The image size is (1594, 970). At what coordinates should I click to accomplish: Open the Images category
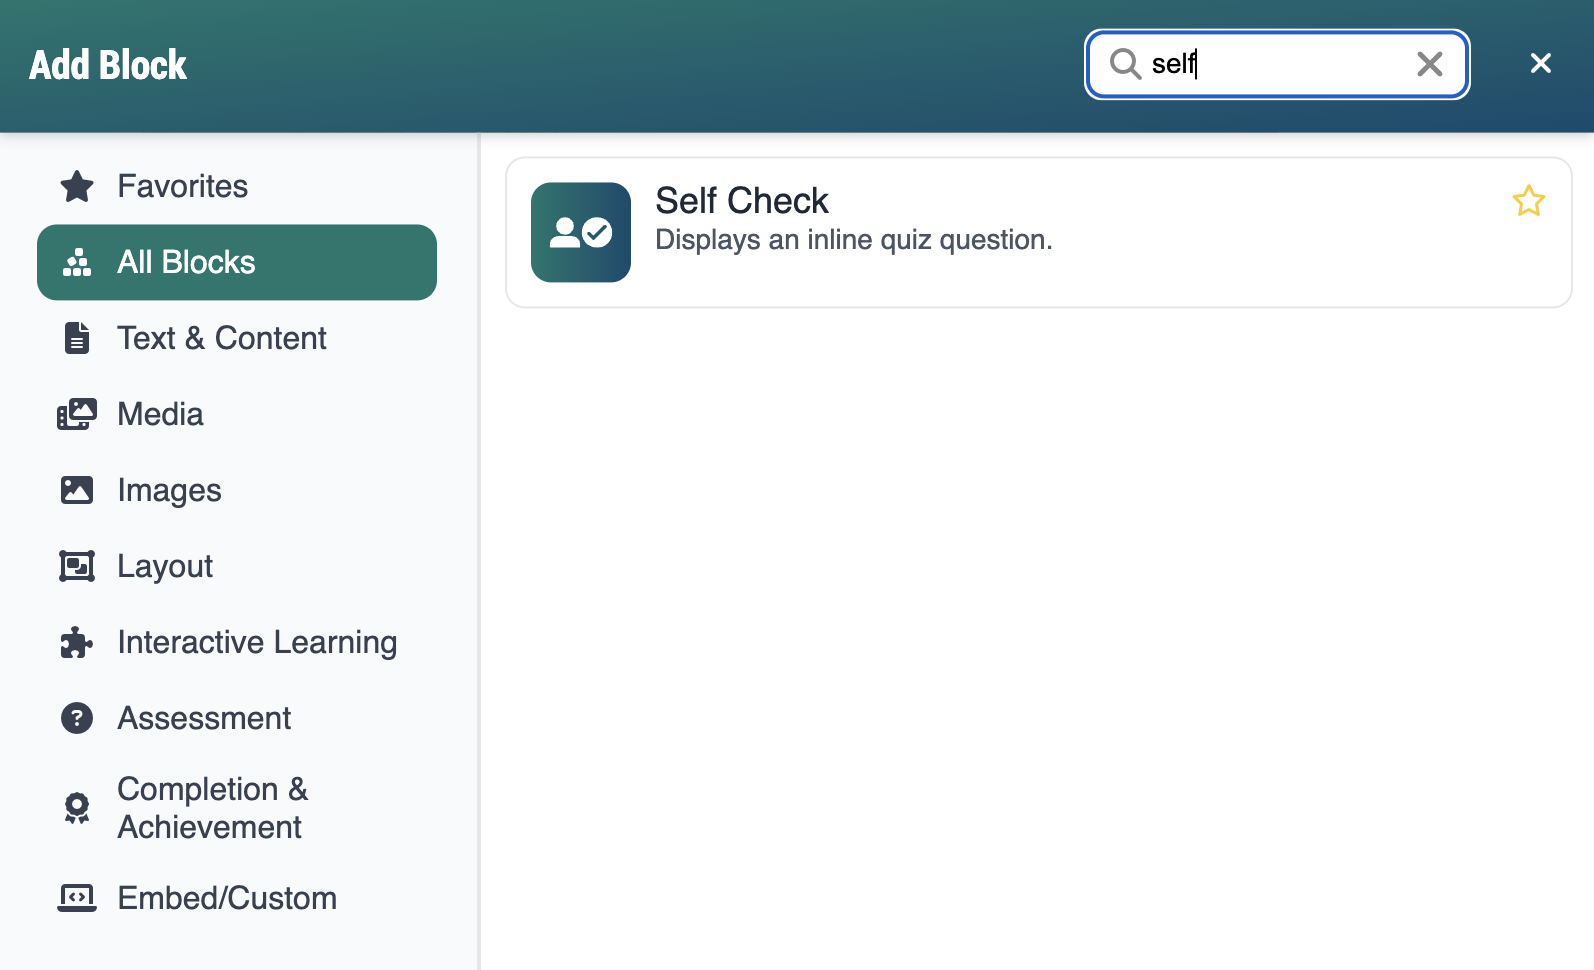(x=237, y=490)
